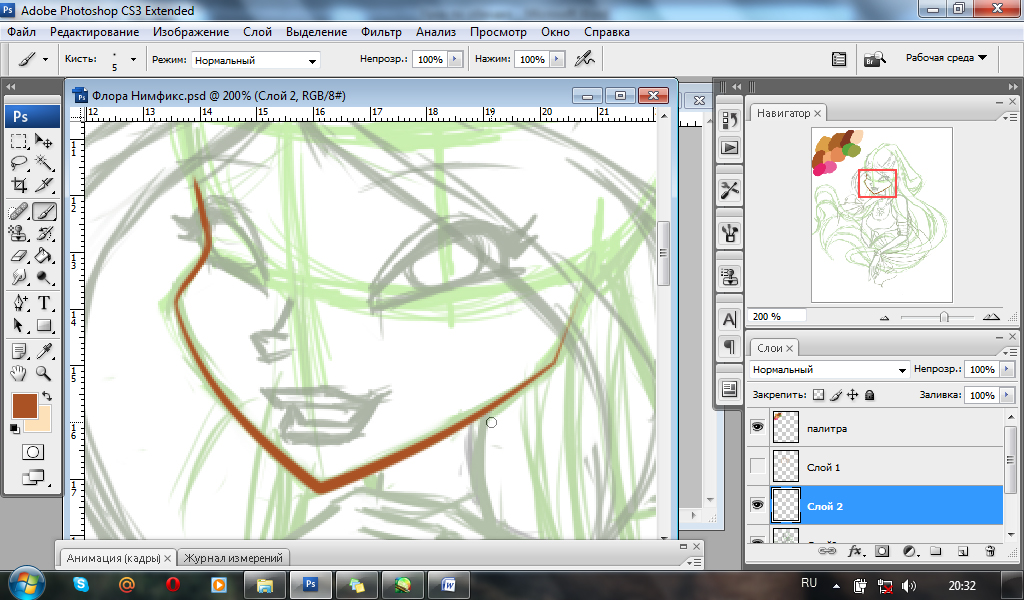Expand the layer blending mode Нормальный dropdown
Screen dimensions: 1024x600
829,369
